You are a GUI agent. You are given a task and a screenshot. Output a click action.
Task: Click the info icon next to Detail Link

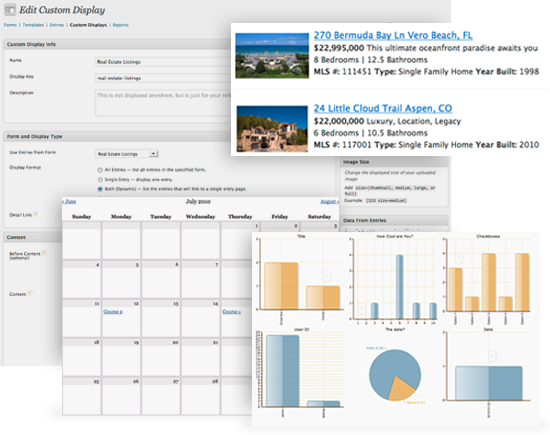point(35,214)
